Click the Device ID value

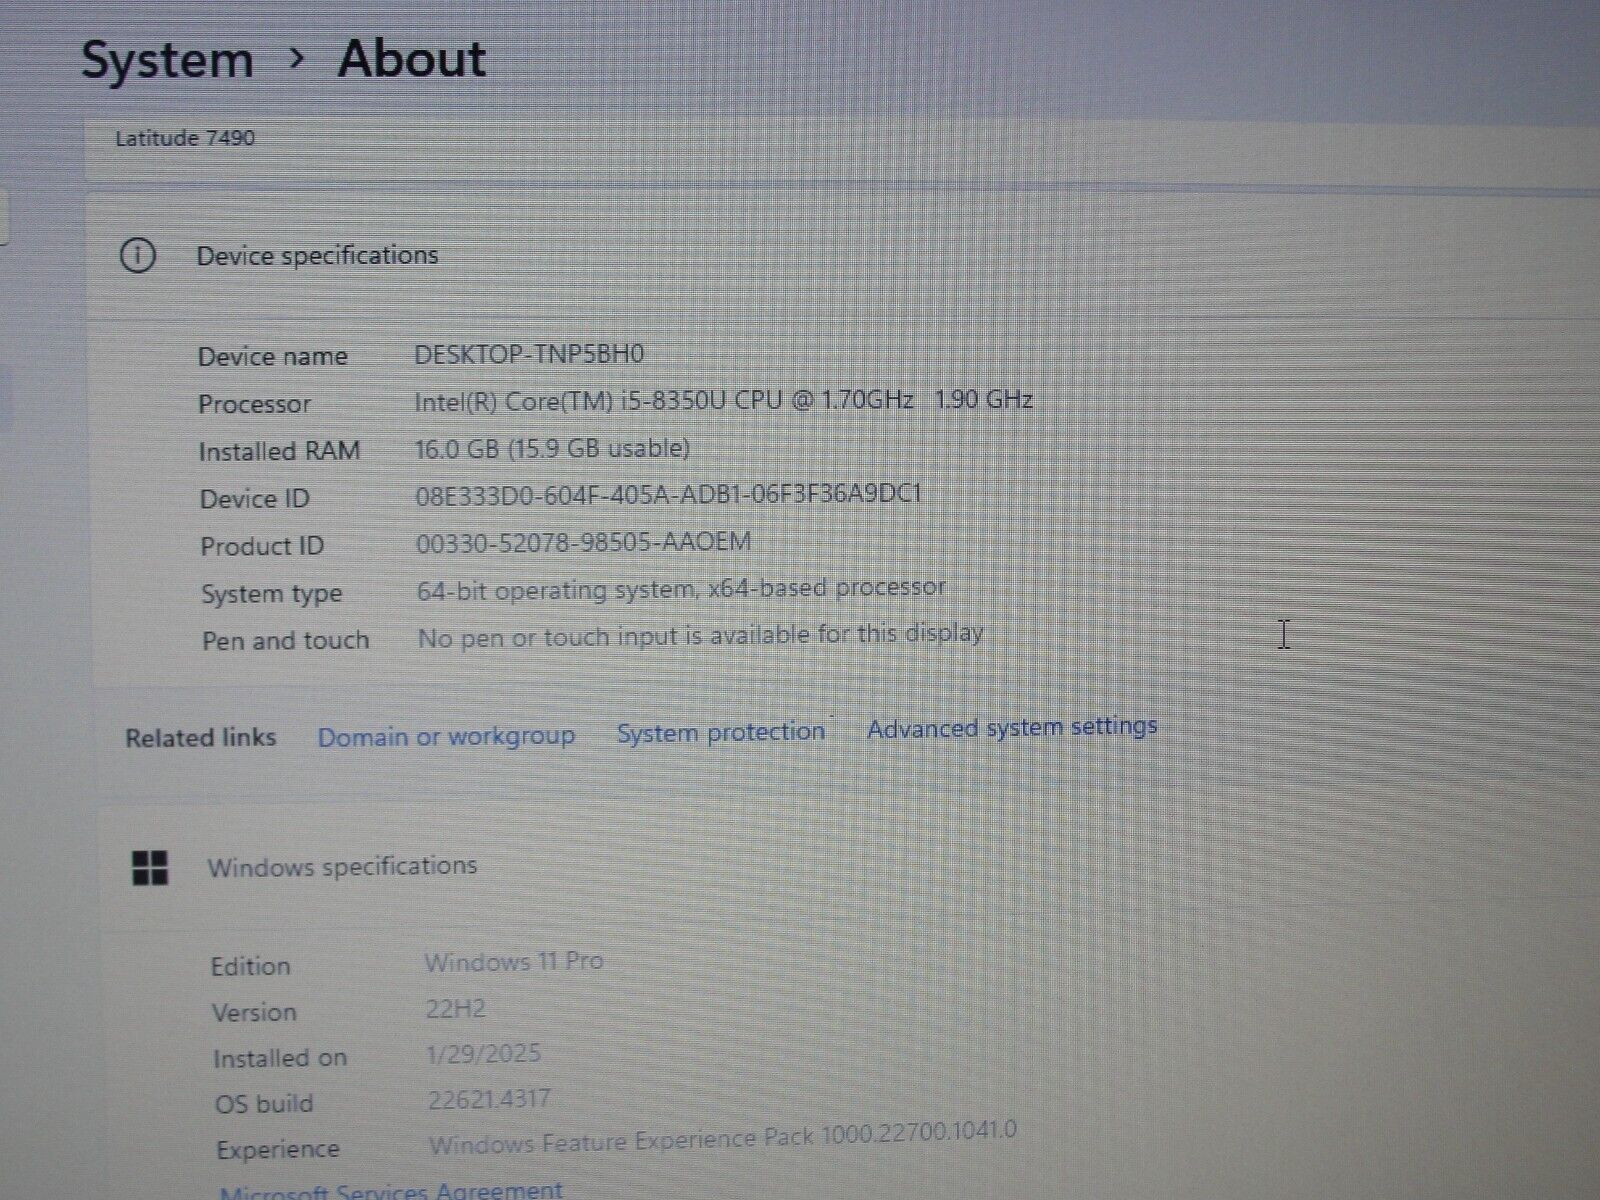[667, 495]
